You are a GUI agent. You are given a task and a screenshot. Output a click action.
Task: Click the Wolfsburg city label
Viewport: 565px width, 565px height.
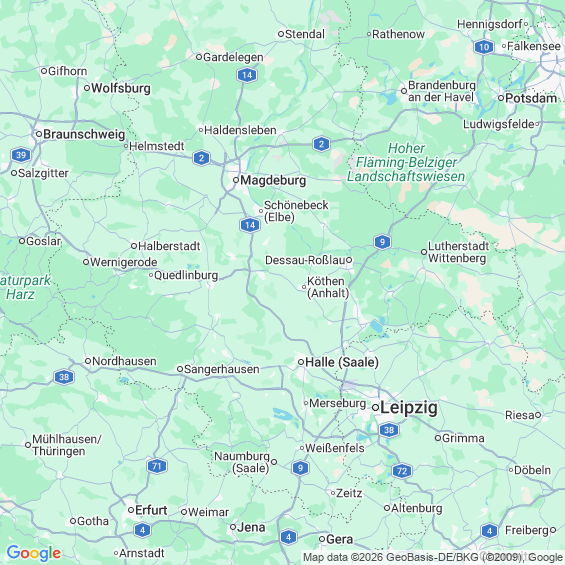coord(121,88)
